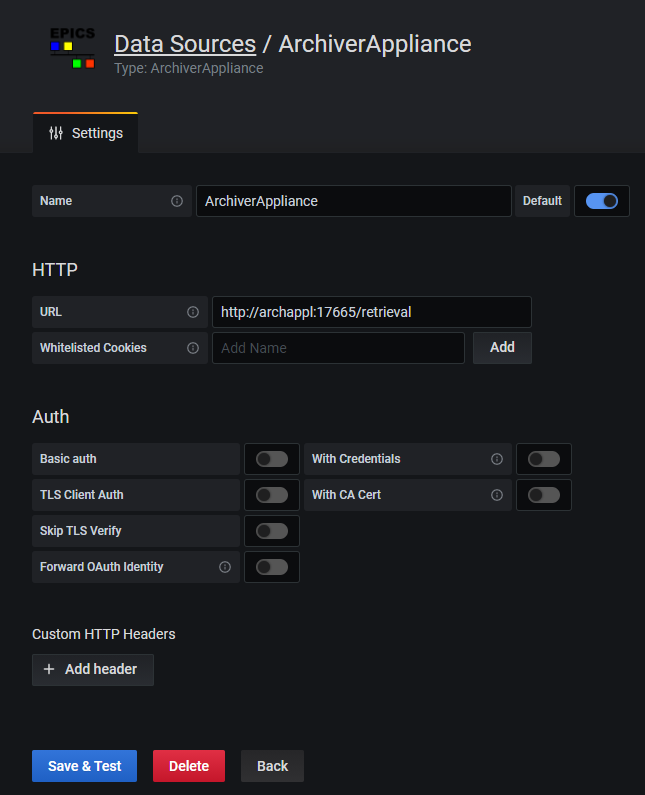Open the Data Sources breadcrumb link

tap(185, 44)
